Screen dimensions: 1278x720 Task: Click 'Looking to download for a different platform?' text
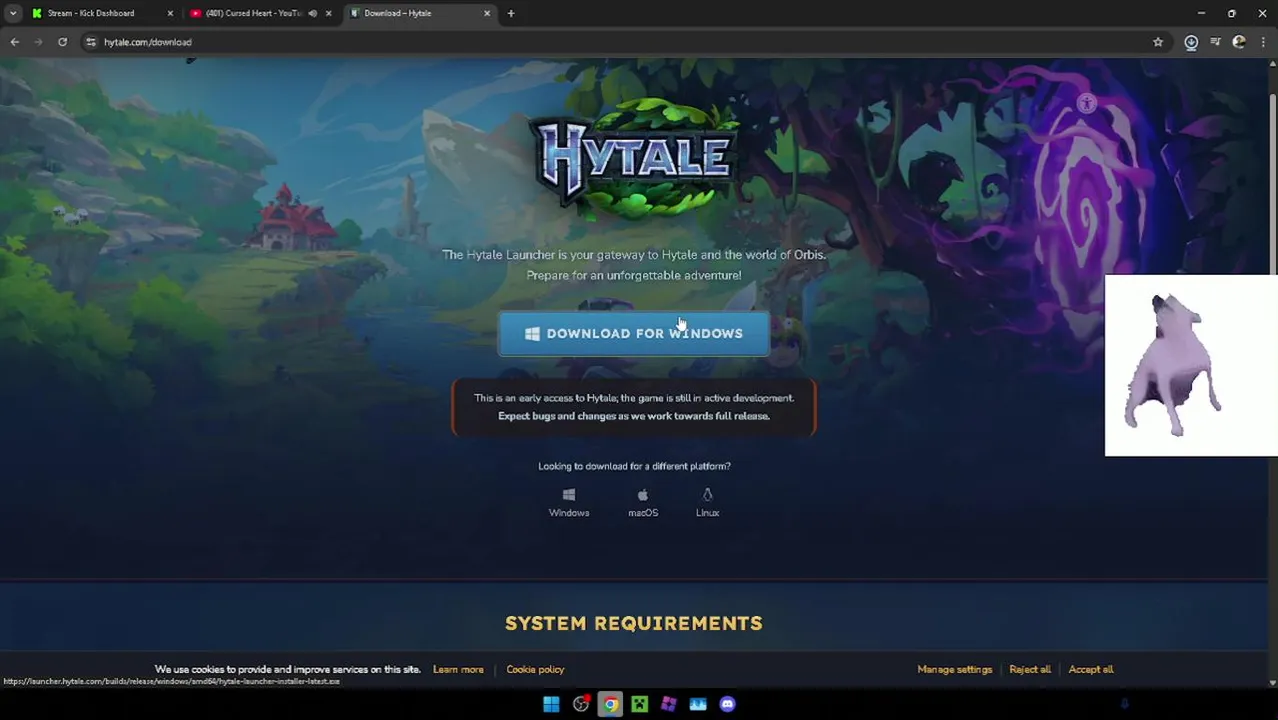click(634, 466)
